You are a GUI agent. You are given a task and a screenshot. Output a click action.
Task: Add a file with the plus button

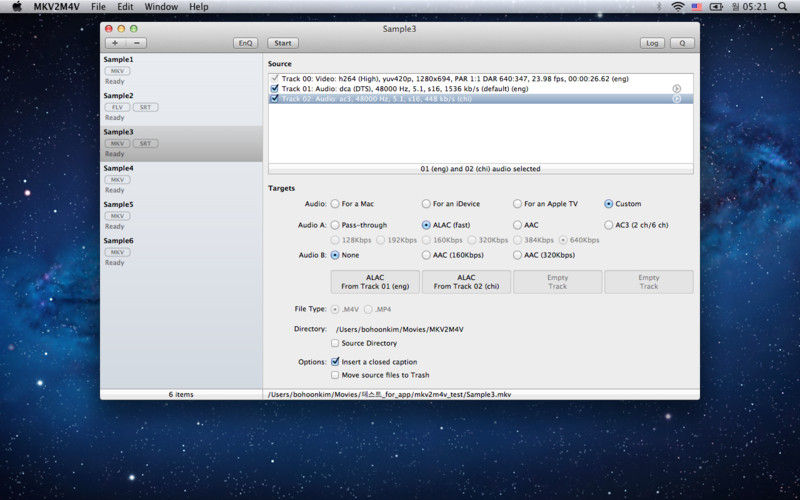pos(115,43)
